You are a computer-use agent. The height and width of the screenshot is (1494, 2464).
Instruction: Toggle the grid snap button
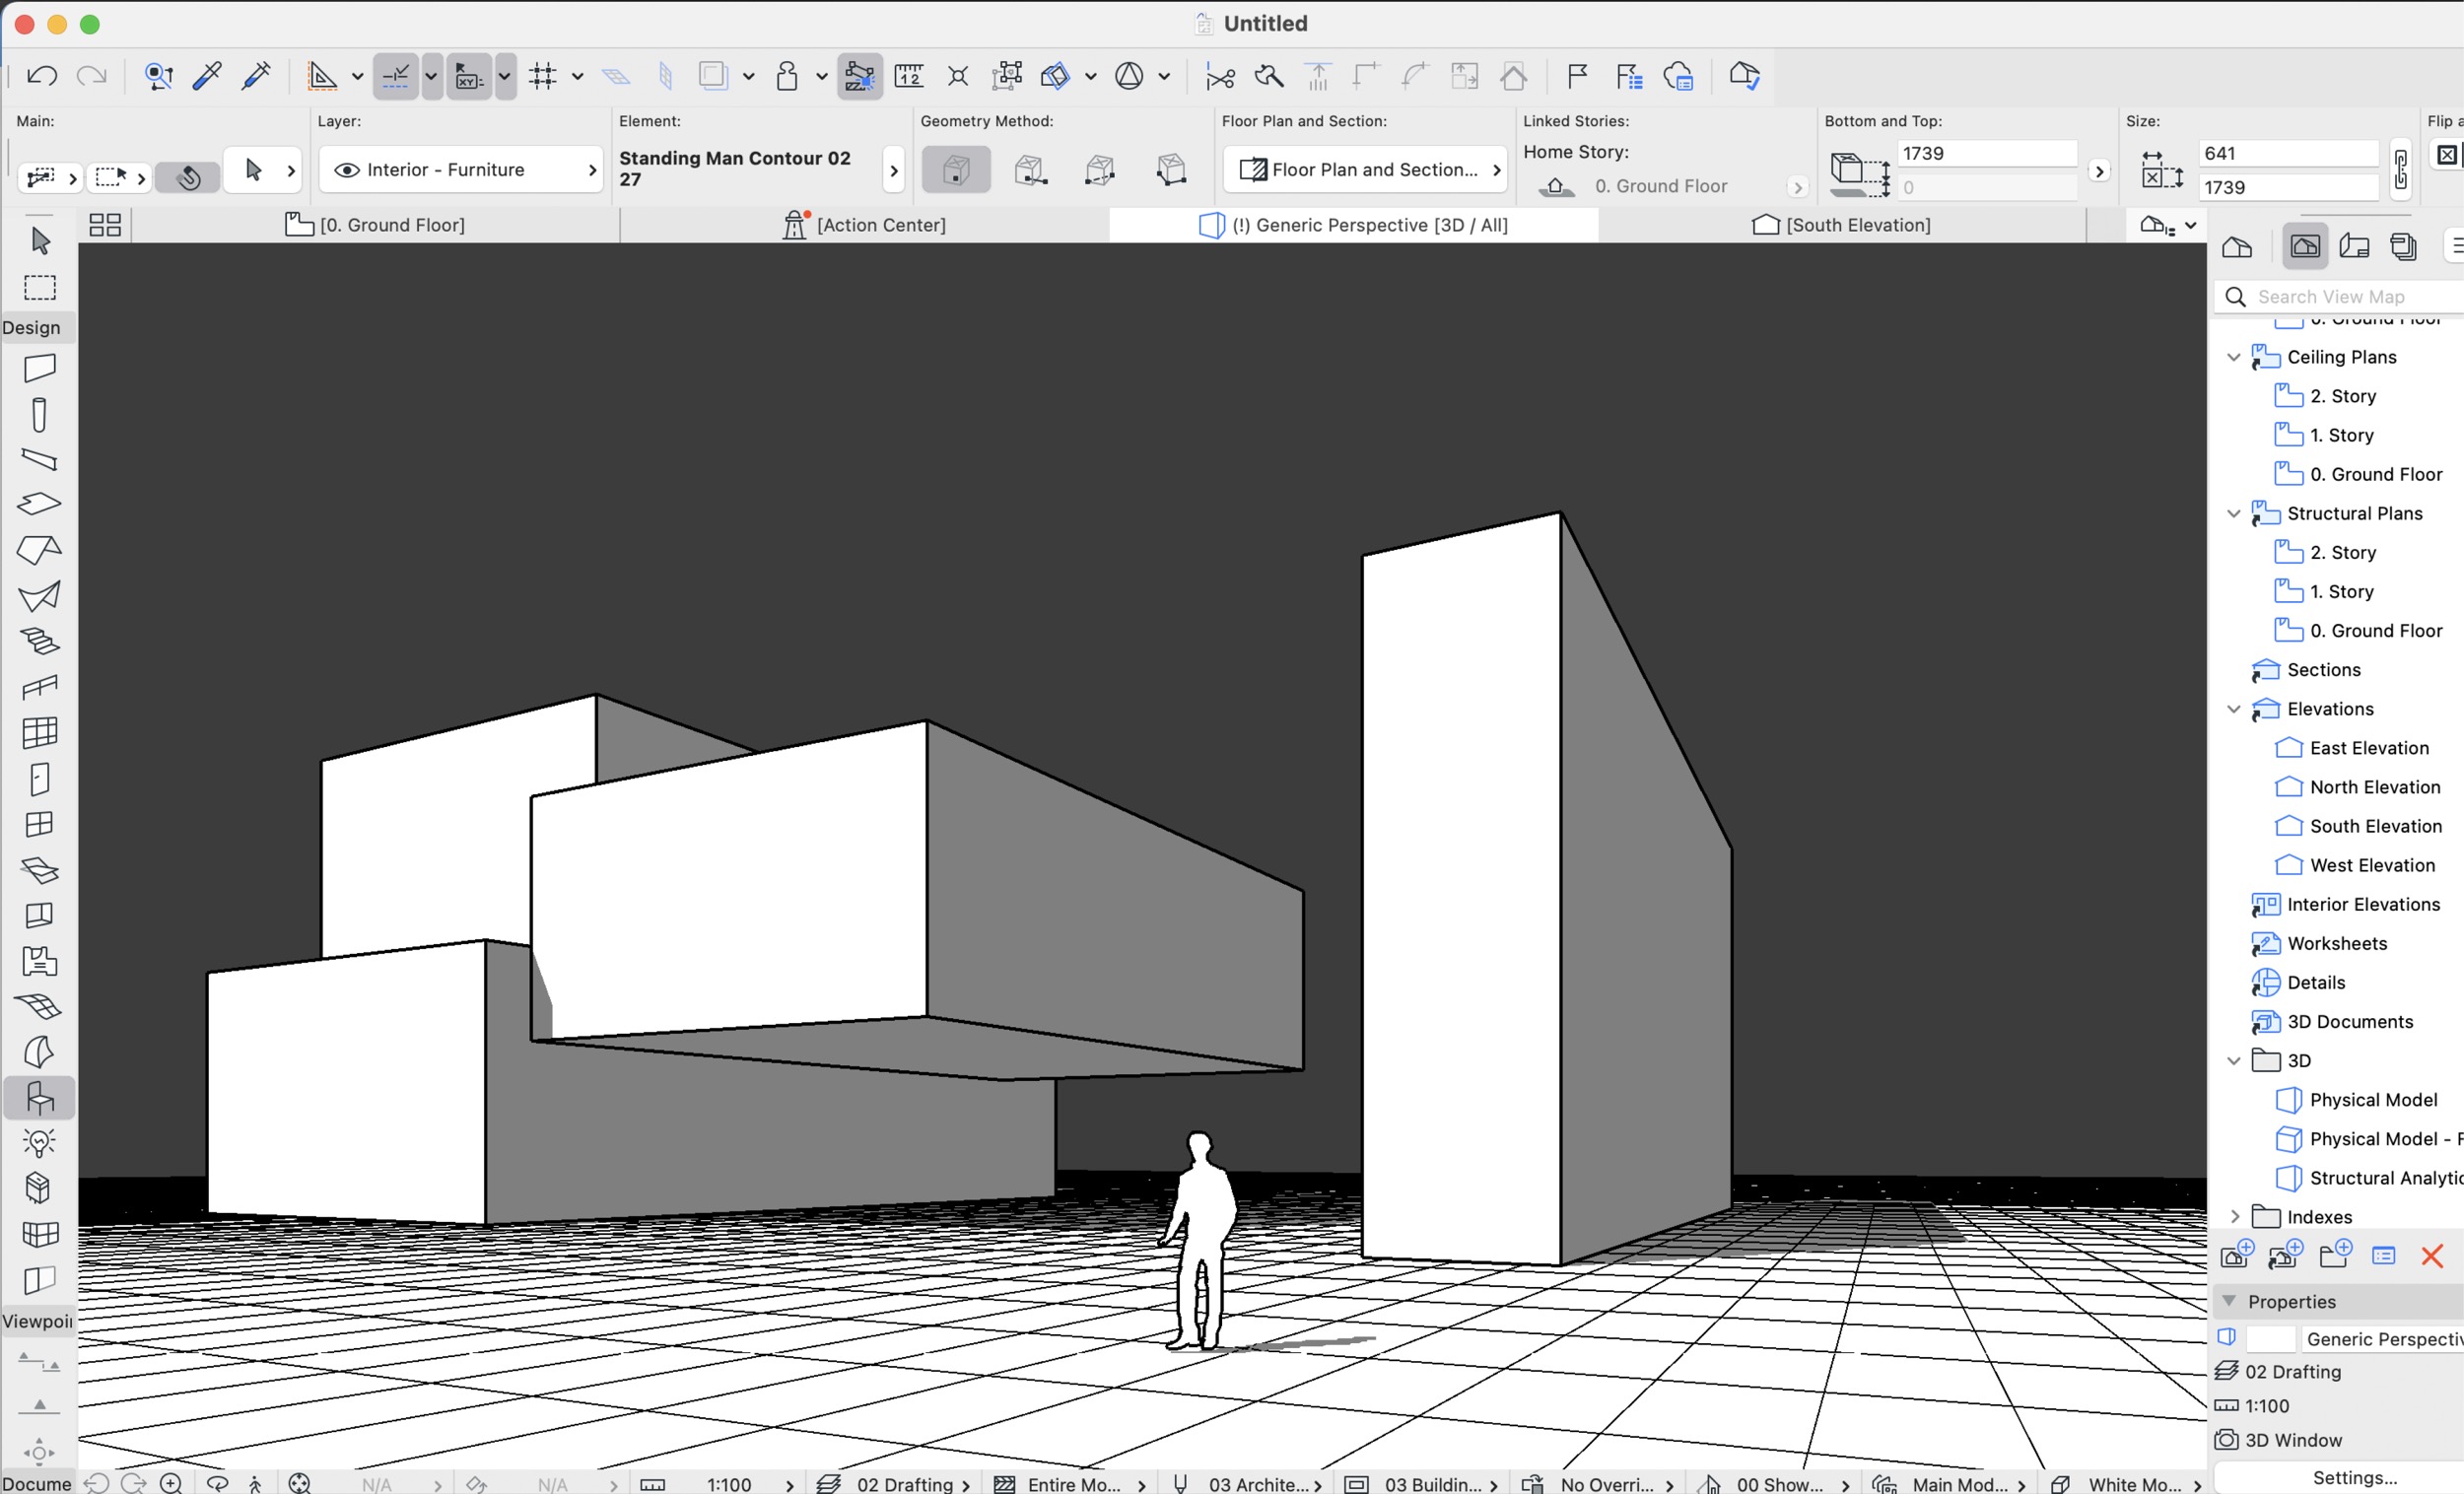[543, 76]
